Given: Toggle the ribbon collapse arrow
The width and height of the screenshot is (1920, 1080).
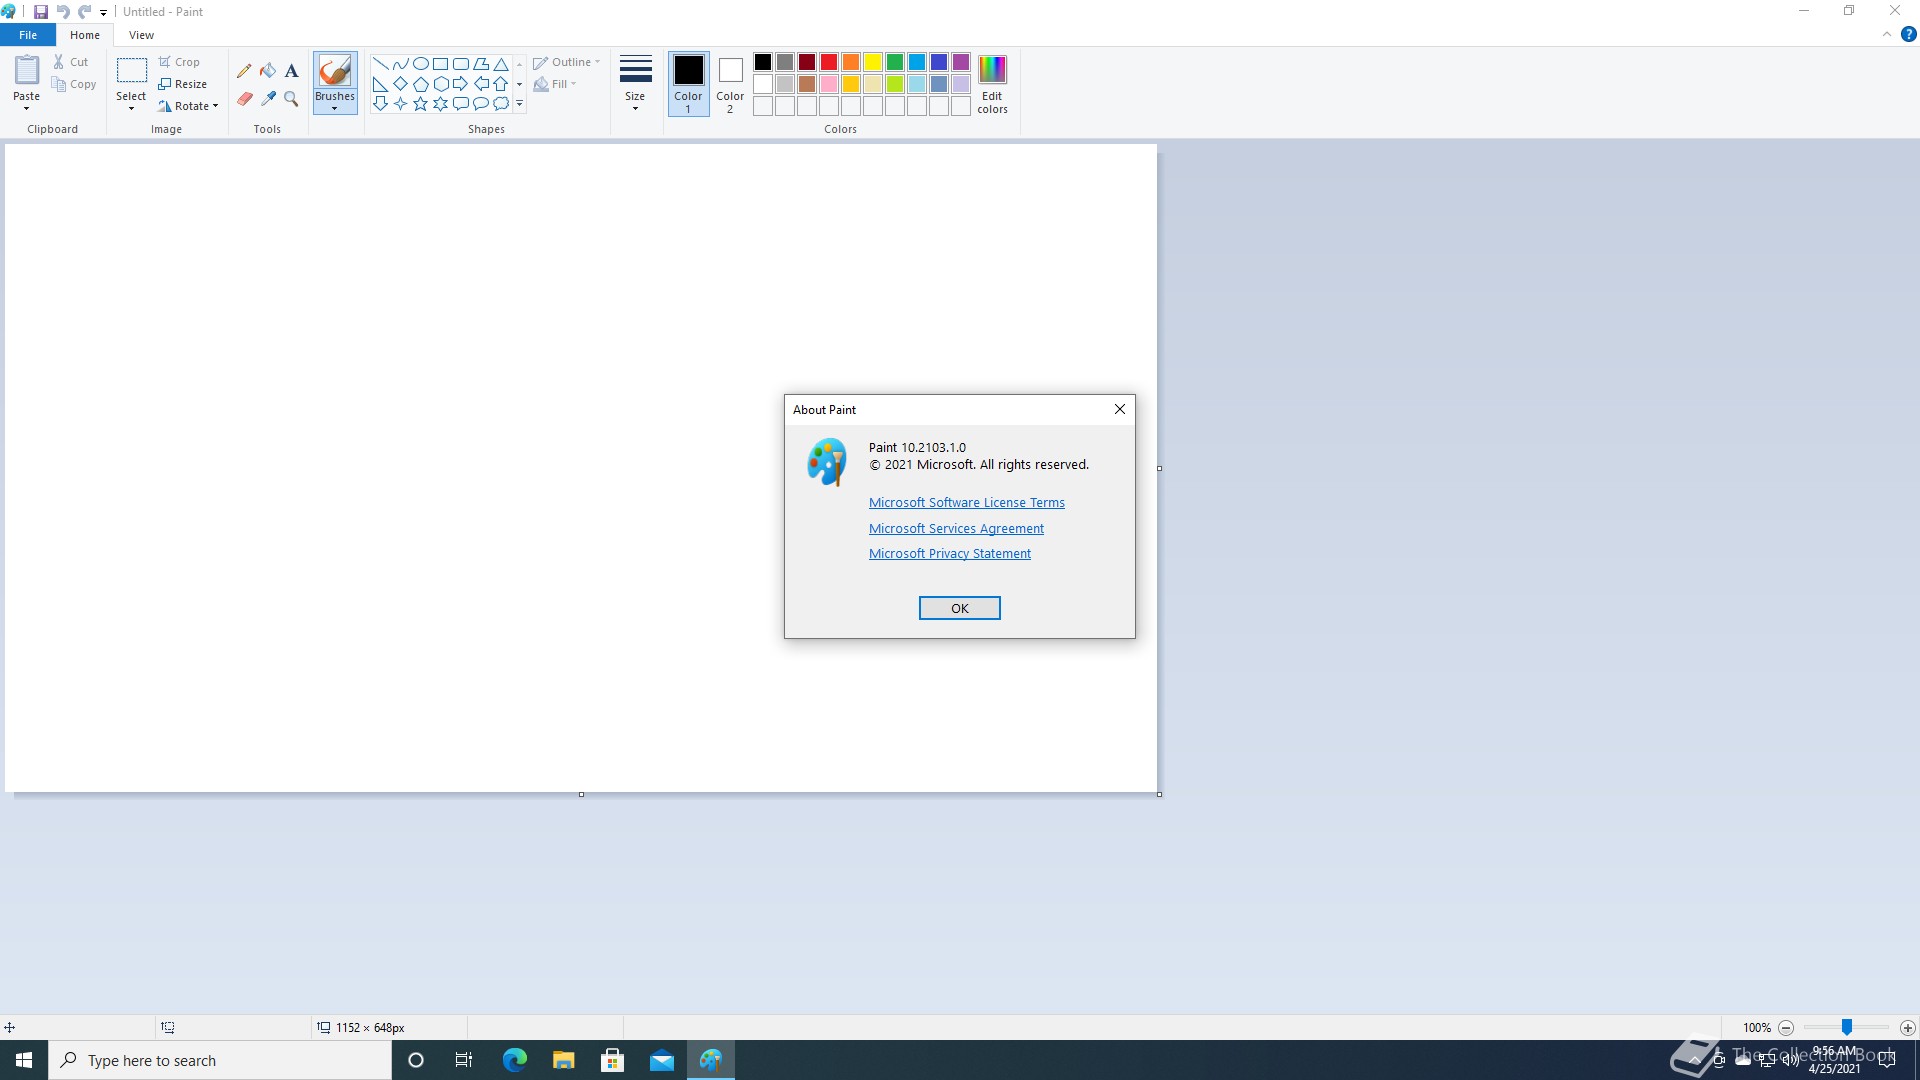Looking at the screenshot, I should pyautogui.click(x=1887, y=34).
